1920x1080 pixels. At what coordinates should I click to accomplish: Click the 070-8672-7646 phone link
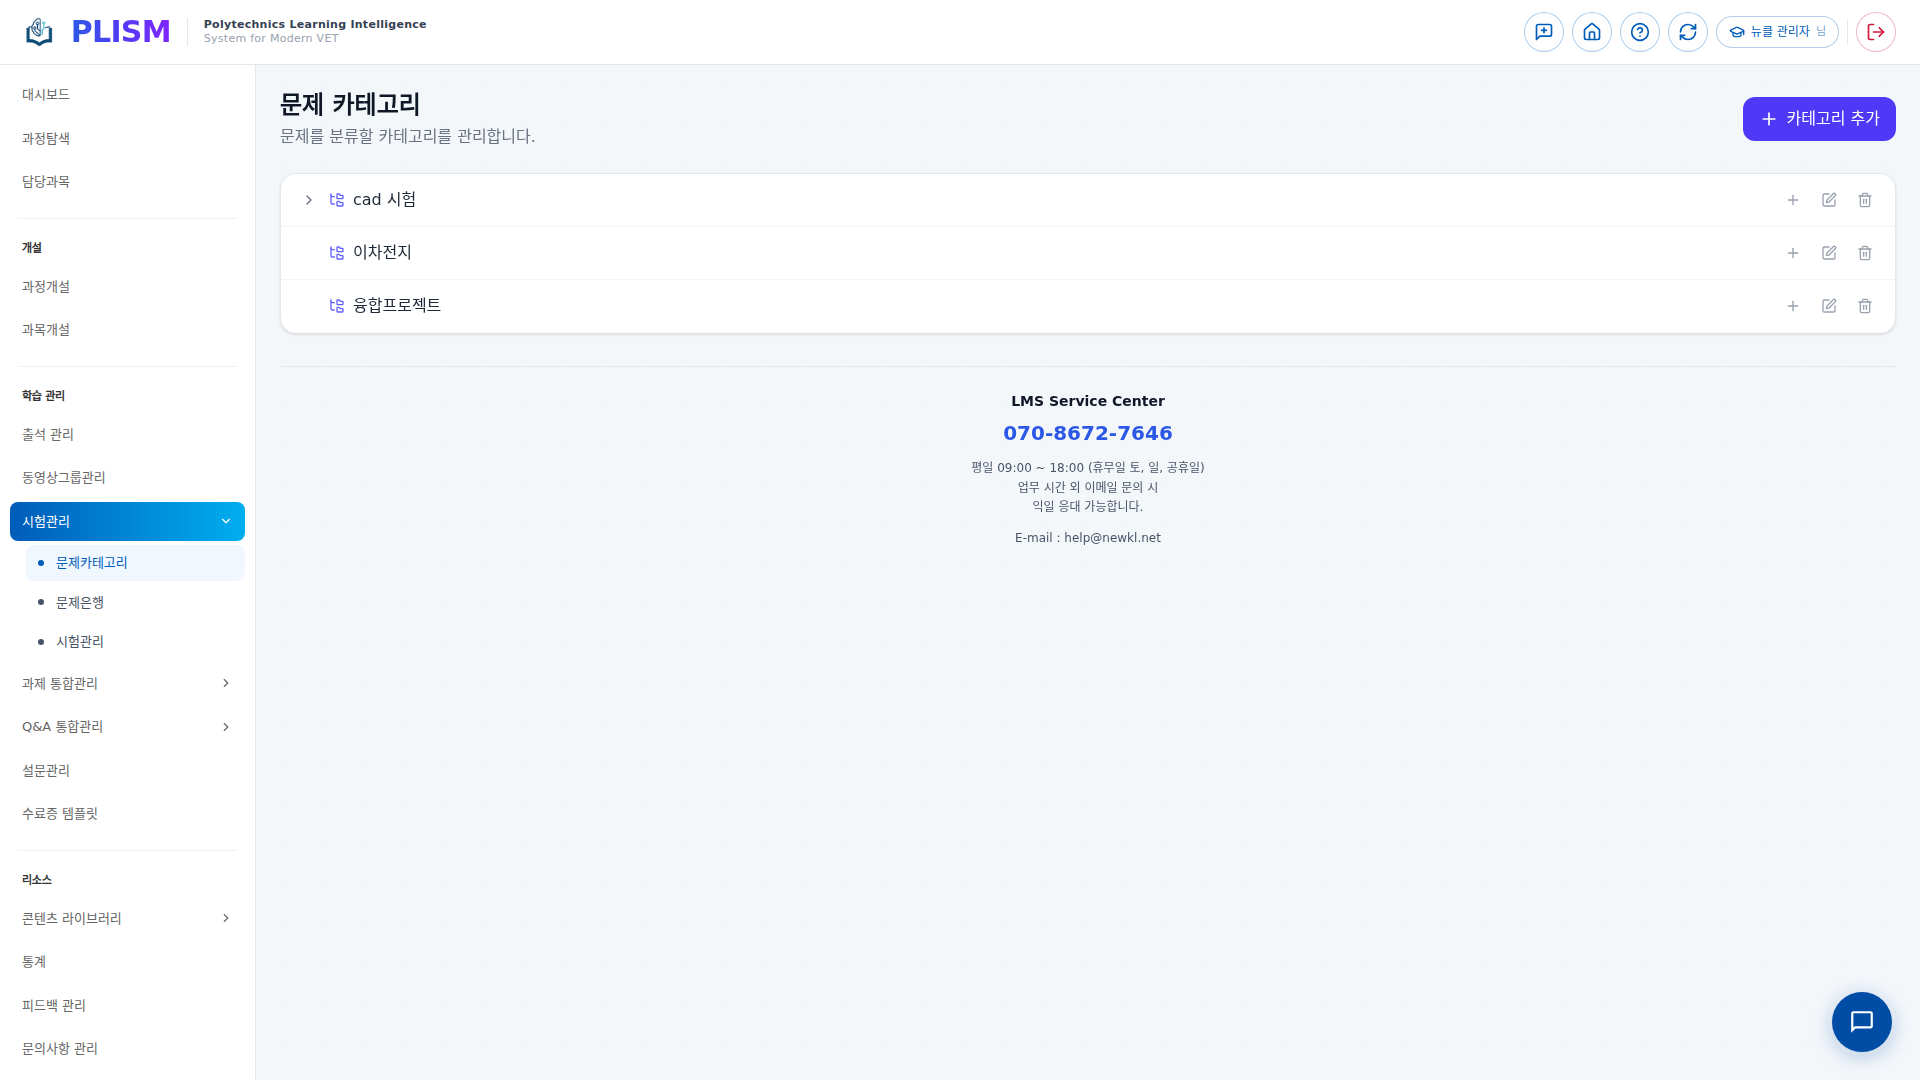[x=1087, y=433]
